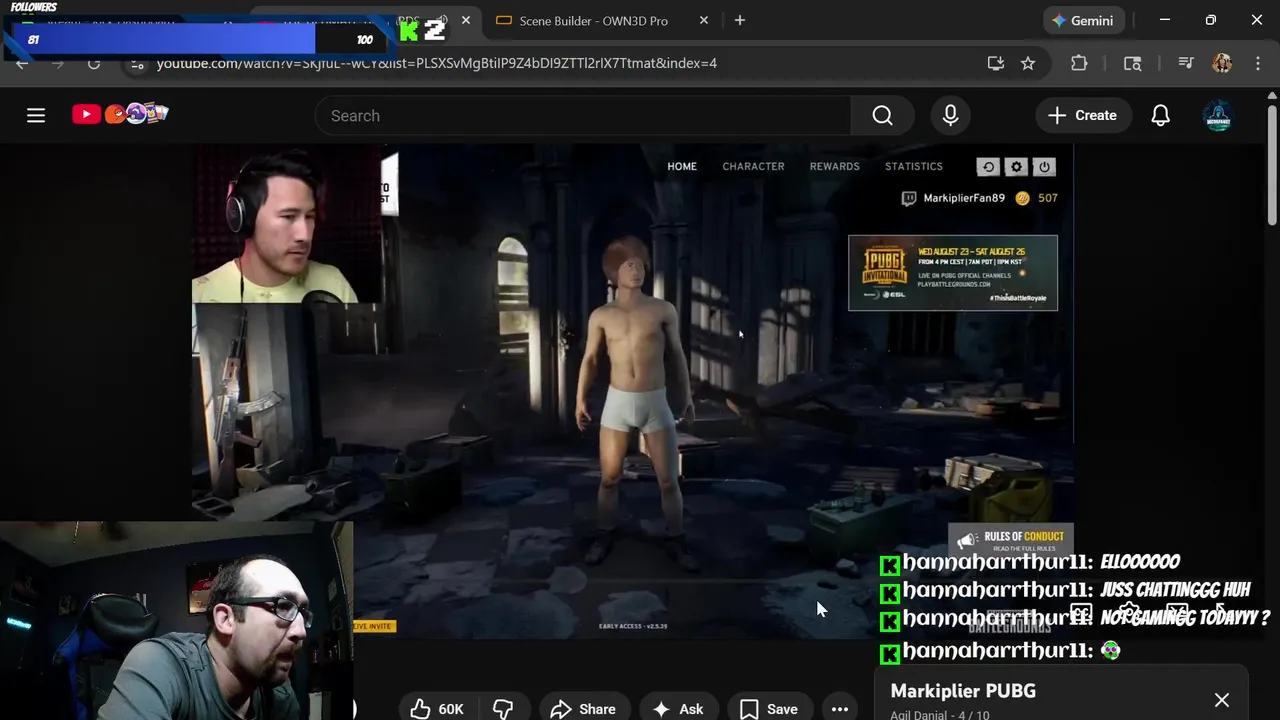Select STATISTICS tab in PUBG menu
This screenshot has width=1280, height=720.
tap(913, 166)
